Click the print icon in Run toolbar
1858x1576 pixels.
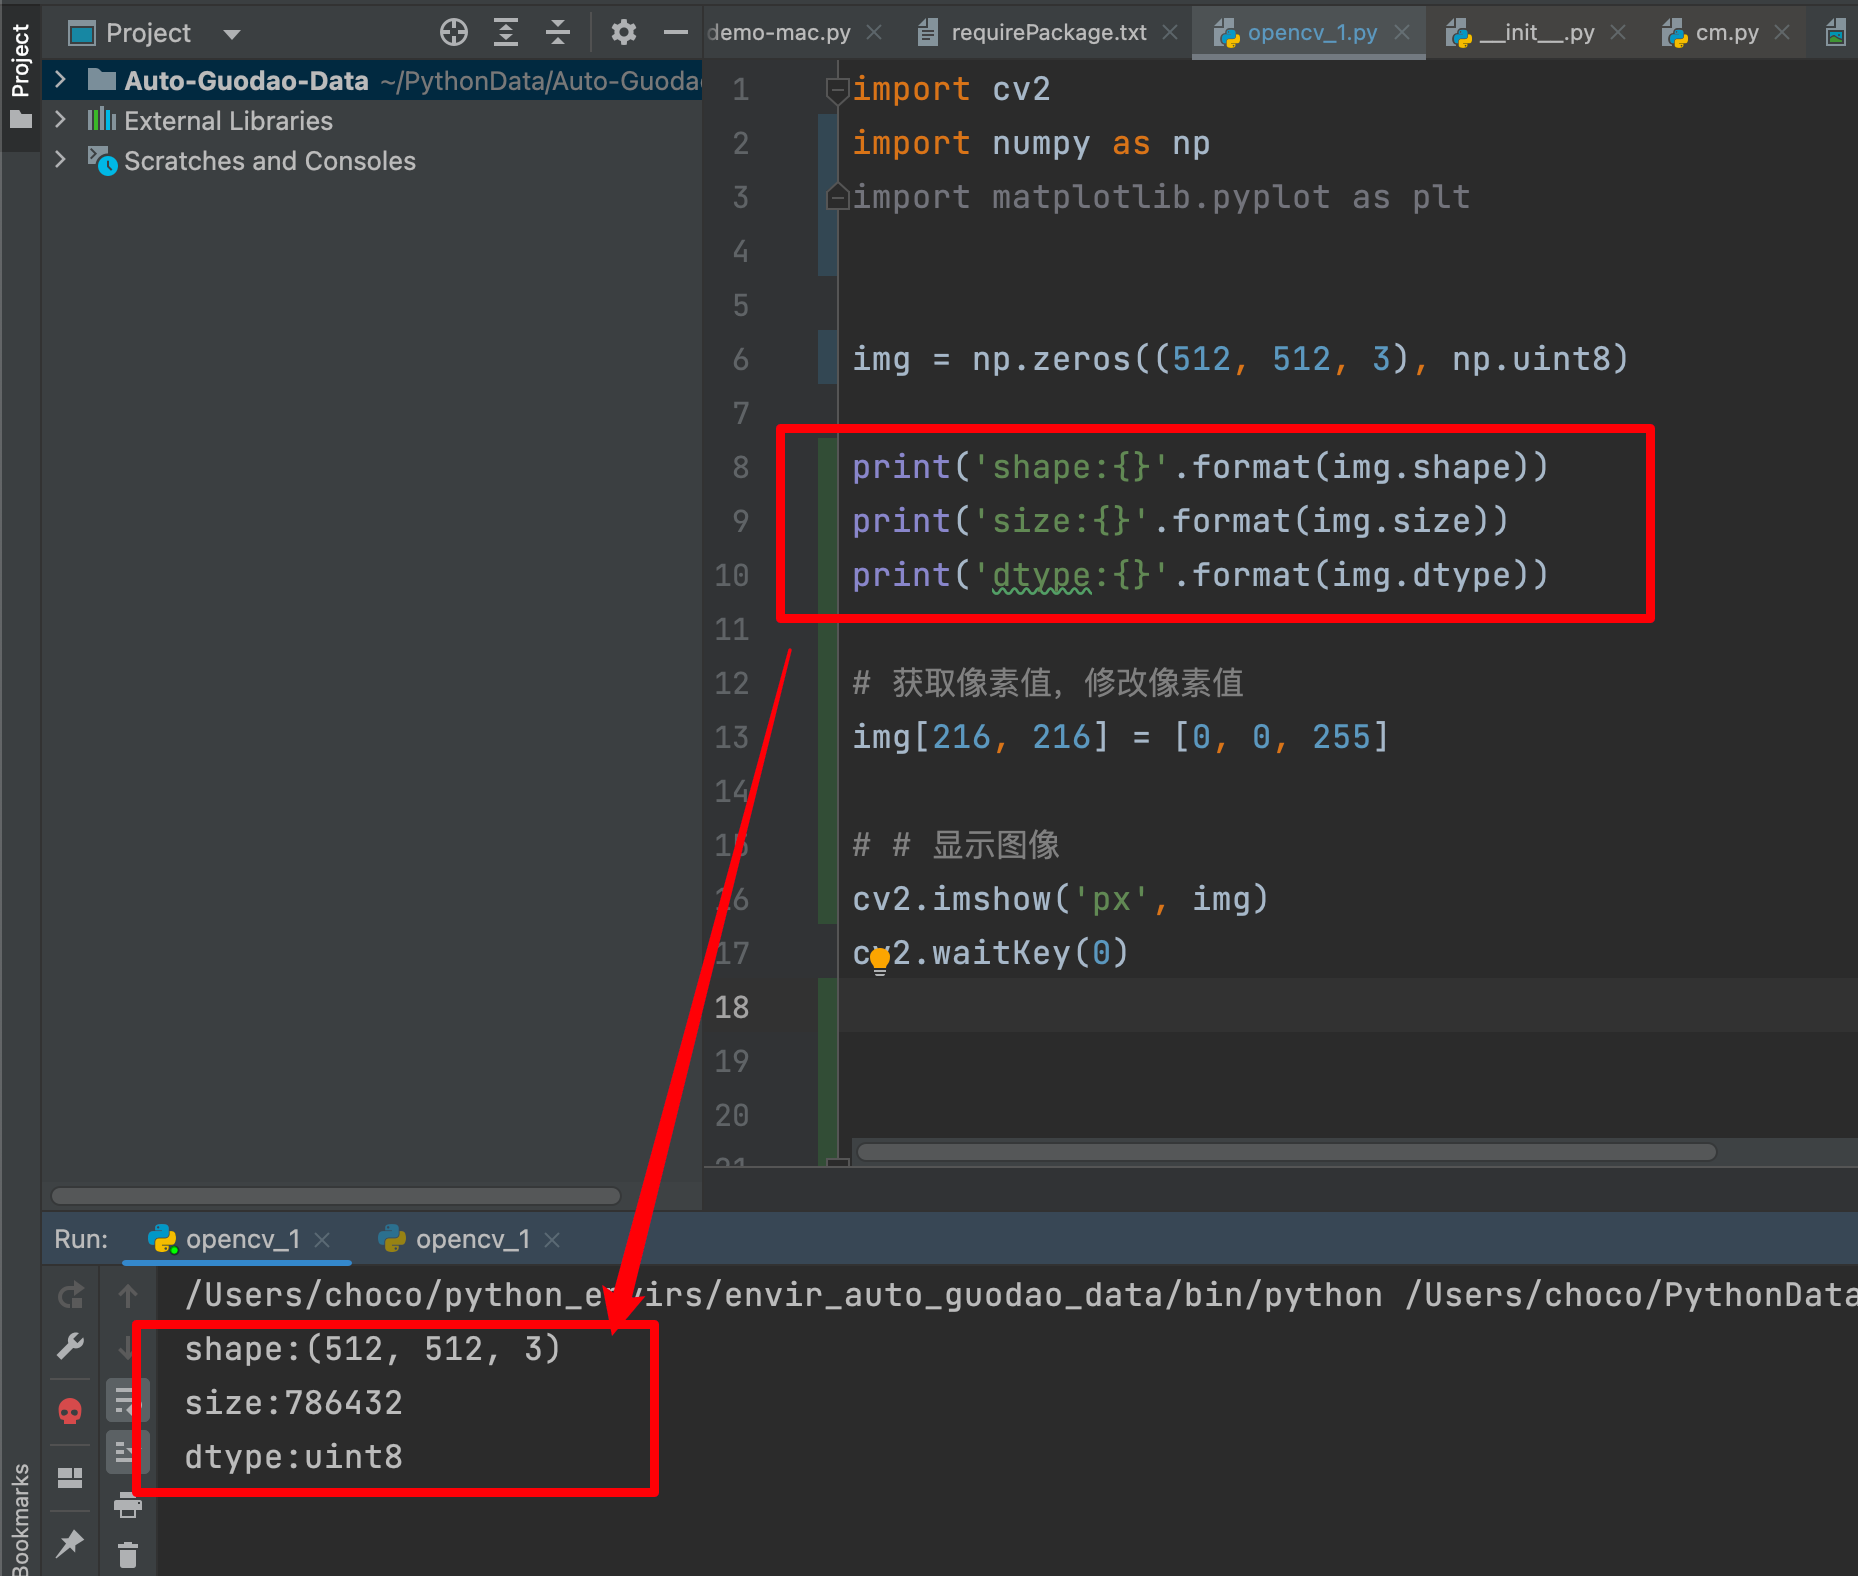pyautogui.click(x=128, y=1505)
